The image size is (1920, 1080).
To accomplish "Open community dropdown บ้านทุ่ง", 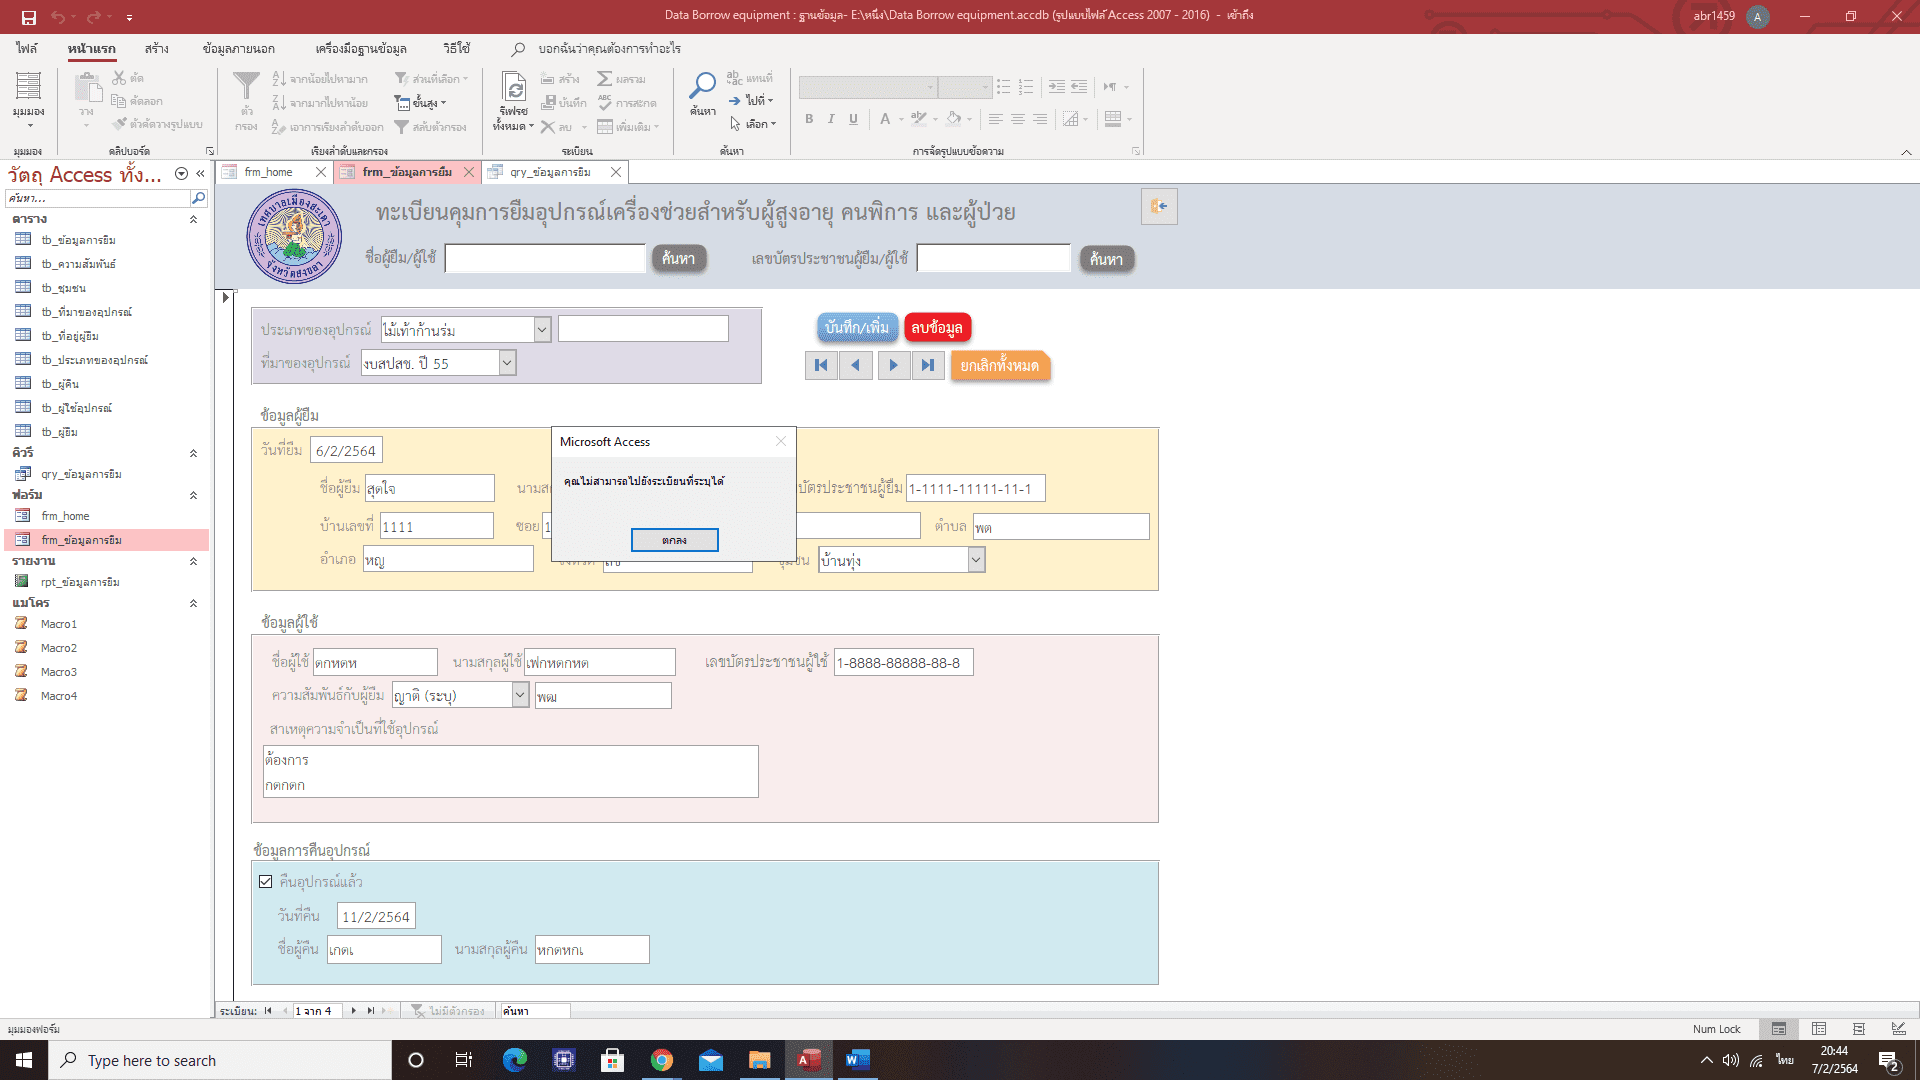I will pos(976,560).
